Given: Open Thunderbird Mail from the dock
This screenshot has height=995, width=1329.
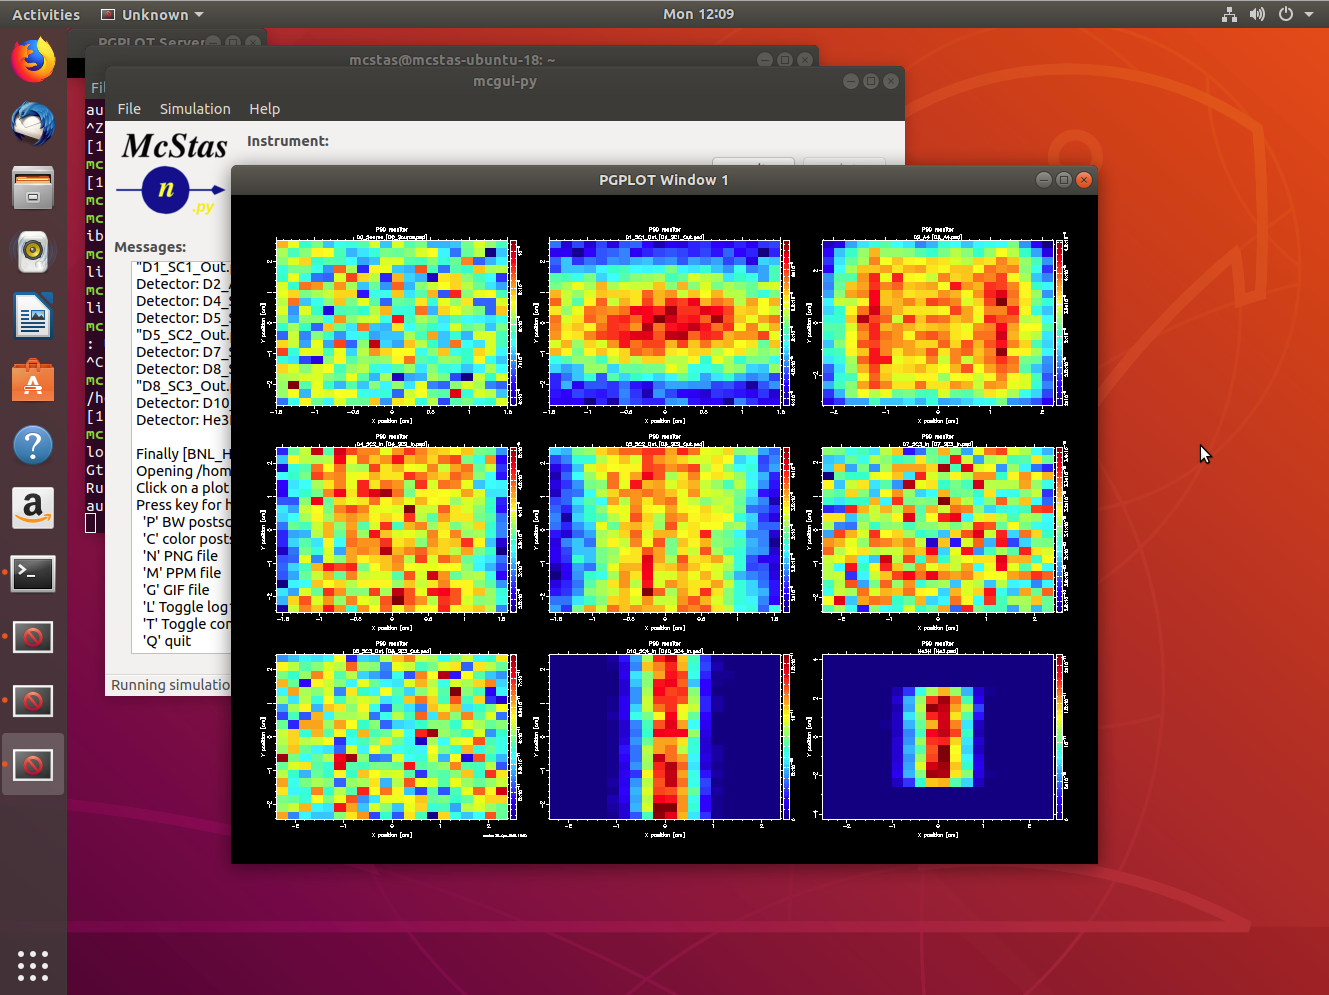Looking at the screenshot, I should [33, 124].
